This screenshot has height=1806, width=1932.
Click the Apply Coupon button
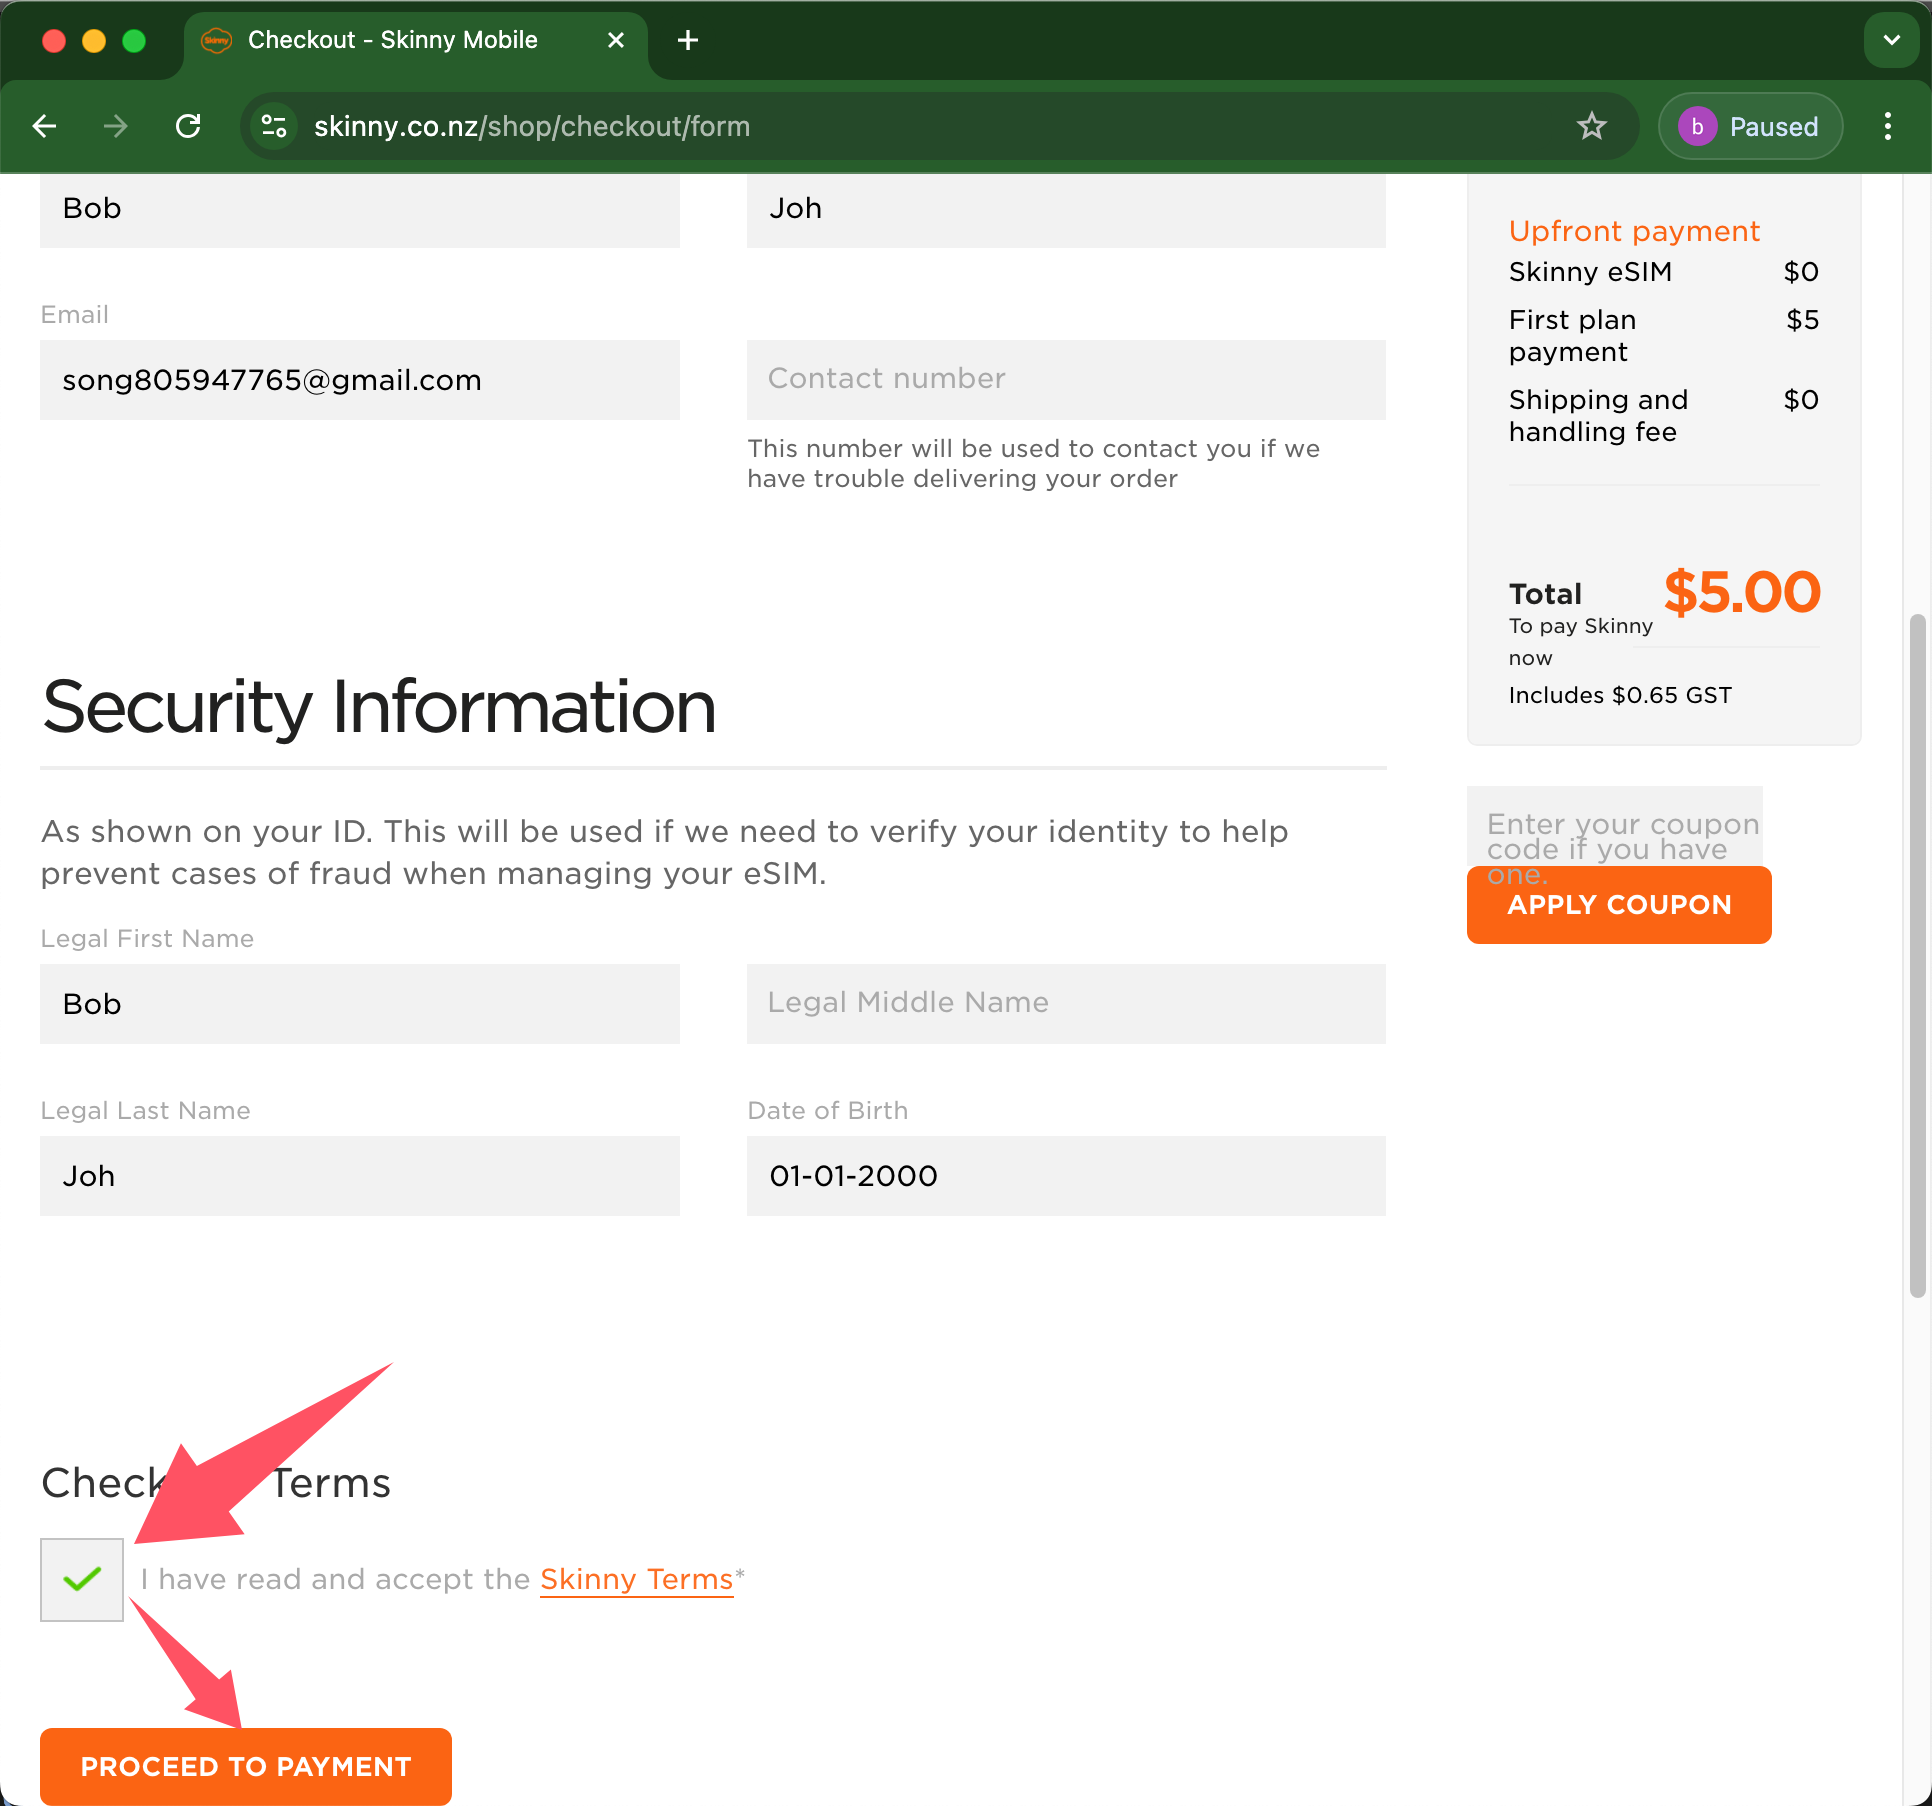point(1619,905)
